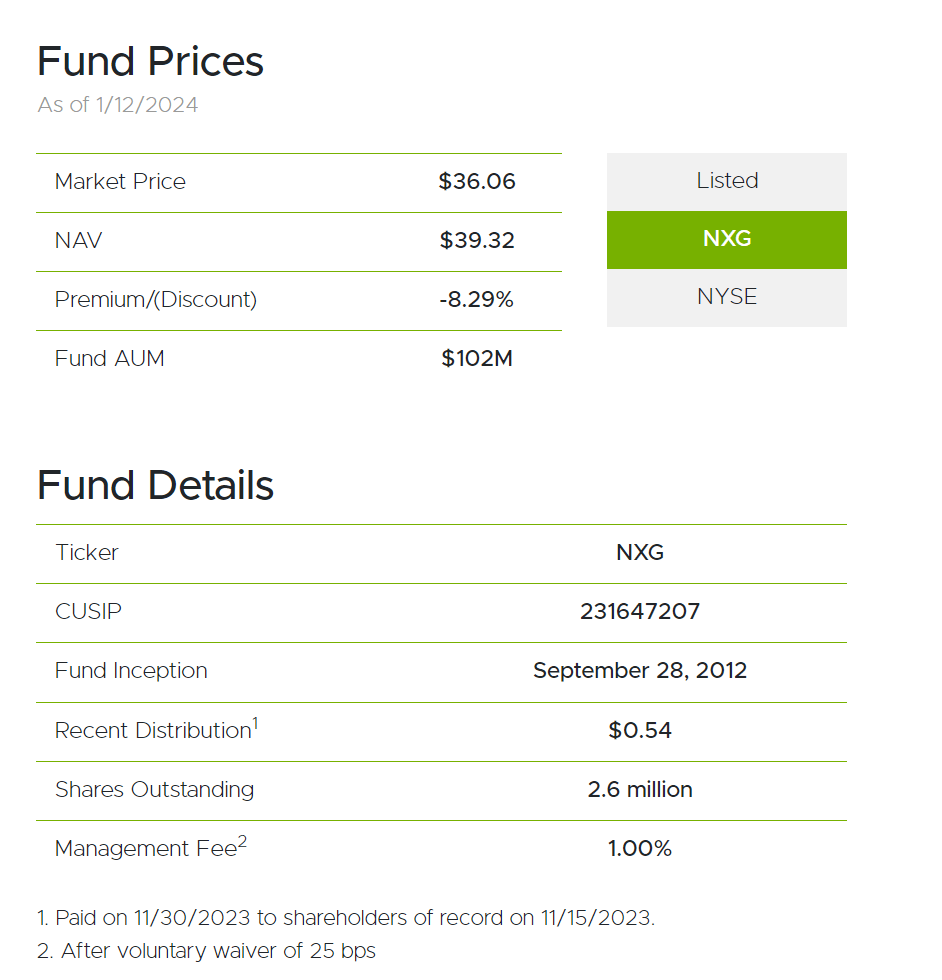Click the NXG ticker button
942x980 pixels.
pos(726,239)
